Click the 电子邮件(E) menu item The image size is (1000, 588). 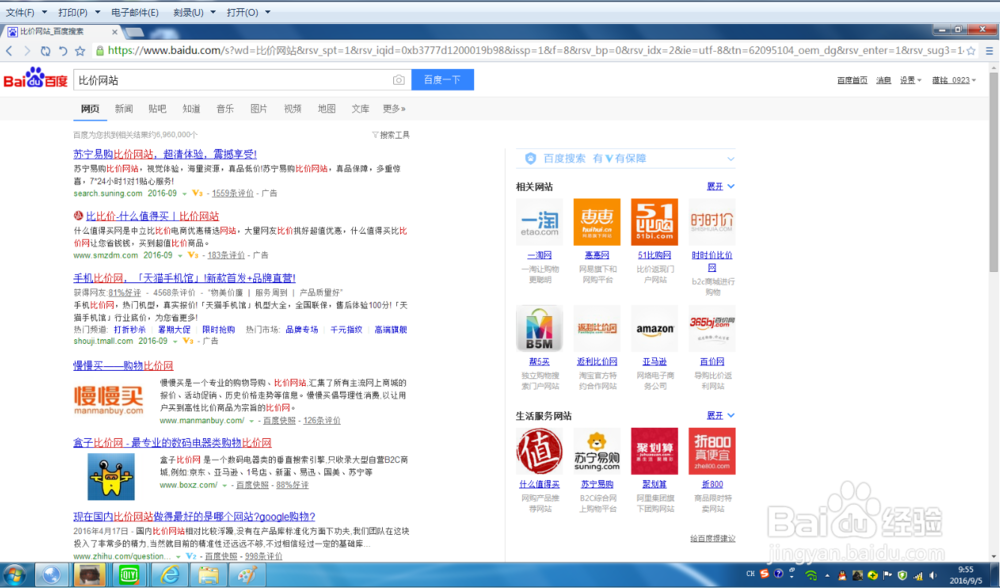click(x=135, y=12)
